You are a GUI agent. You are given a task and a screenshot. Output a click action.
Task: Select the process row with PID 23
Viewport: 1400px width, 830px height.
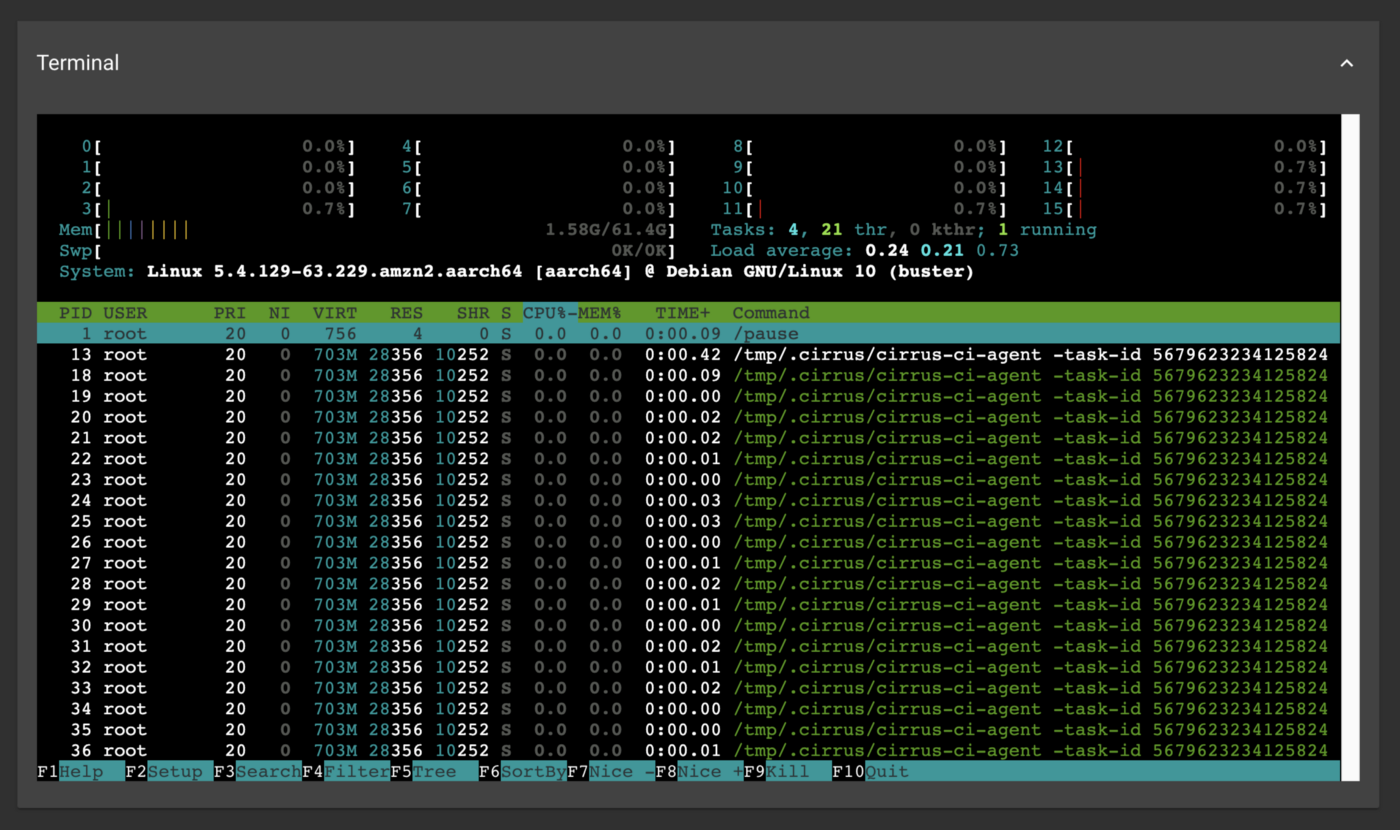coord(688,480)
